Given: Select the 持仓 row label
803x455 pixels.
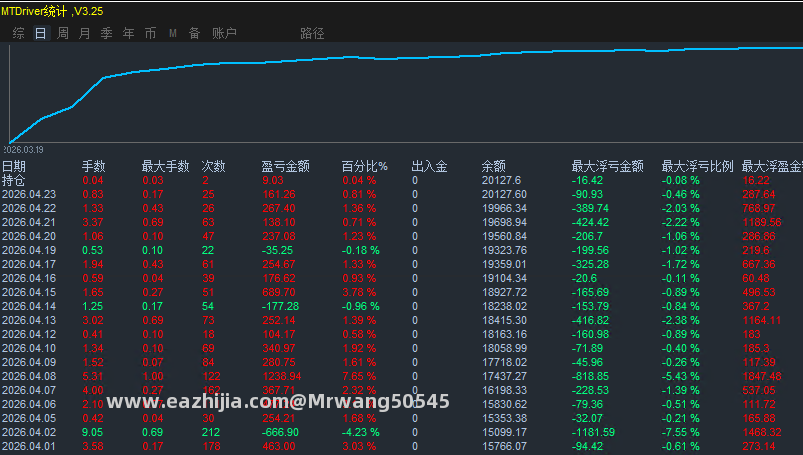Looking at the screenshot, I should pyautogui.click(x=14, y=180).
